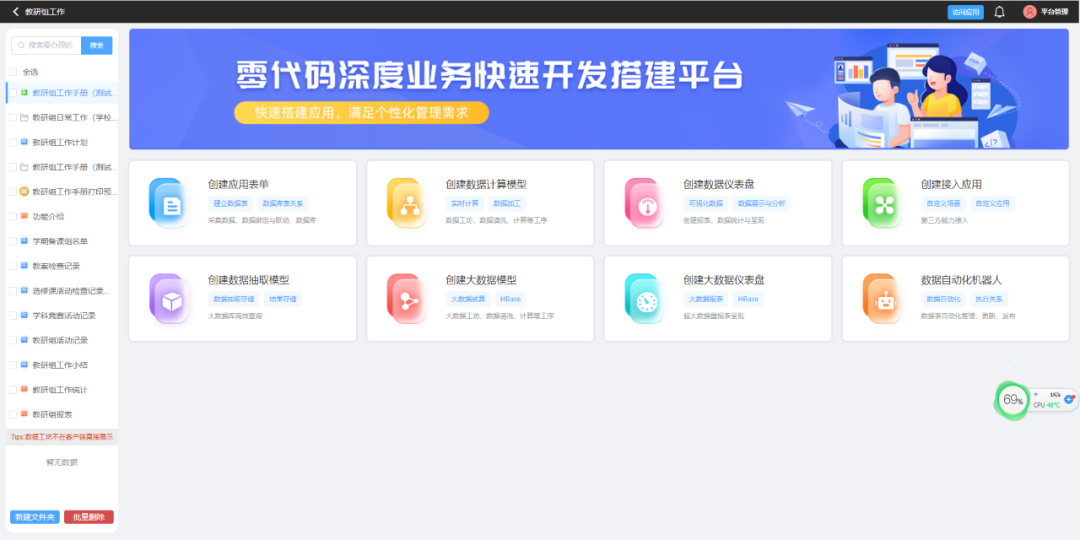
Task: Click the 零代码深度业务快速开发搭建平台 banner
Action: (x=599, y=89)
